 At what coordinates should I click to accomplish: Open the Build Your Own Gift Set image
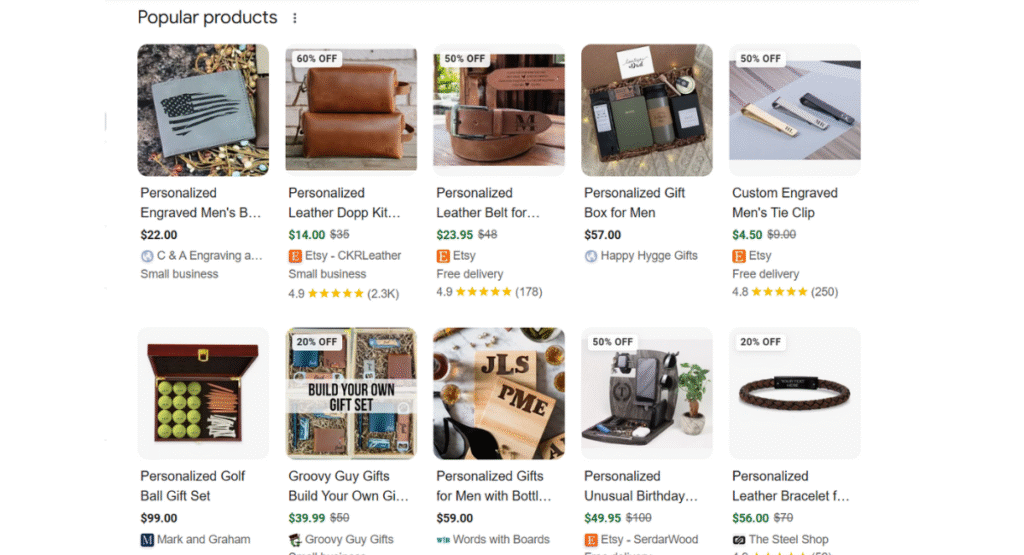pos(351,393)
